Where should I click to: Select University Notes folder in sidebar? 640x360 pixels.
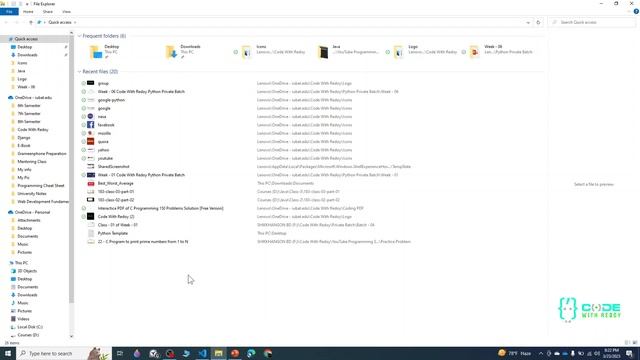pyautogui.click(x=32, y=193)
